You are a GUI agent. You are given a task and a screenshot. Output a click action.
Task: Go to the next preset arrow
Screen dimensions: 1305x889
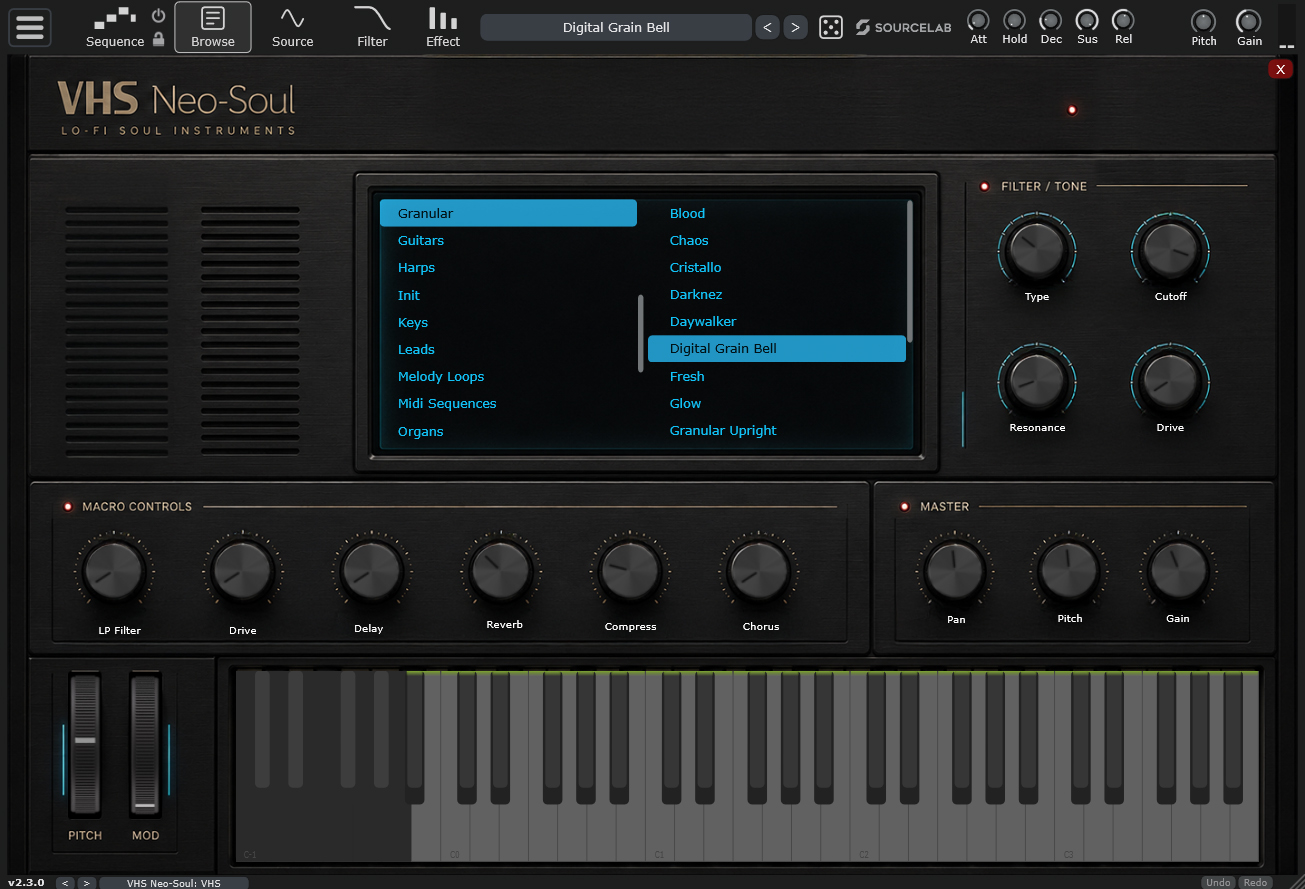(x=795, y=27)
